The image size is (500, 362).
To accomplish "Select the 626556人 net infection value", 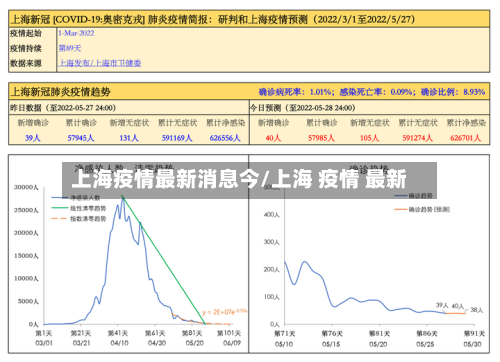I will click(225, 138).
